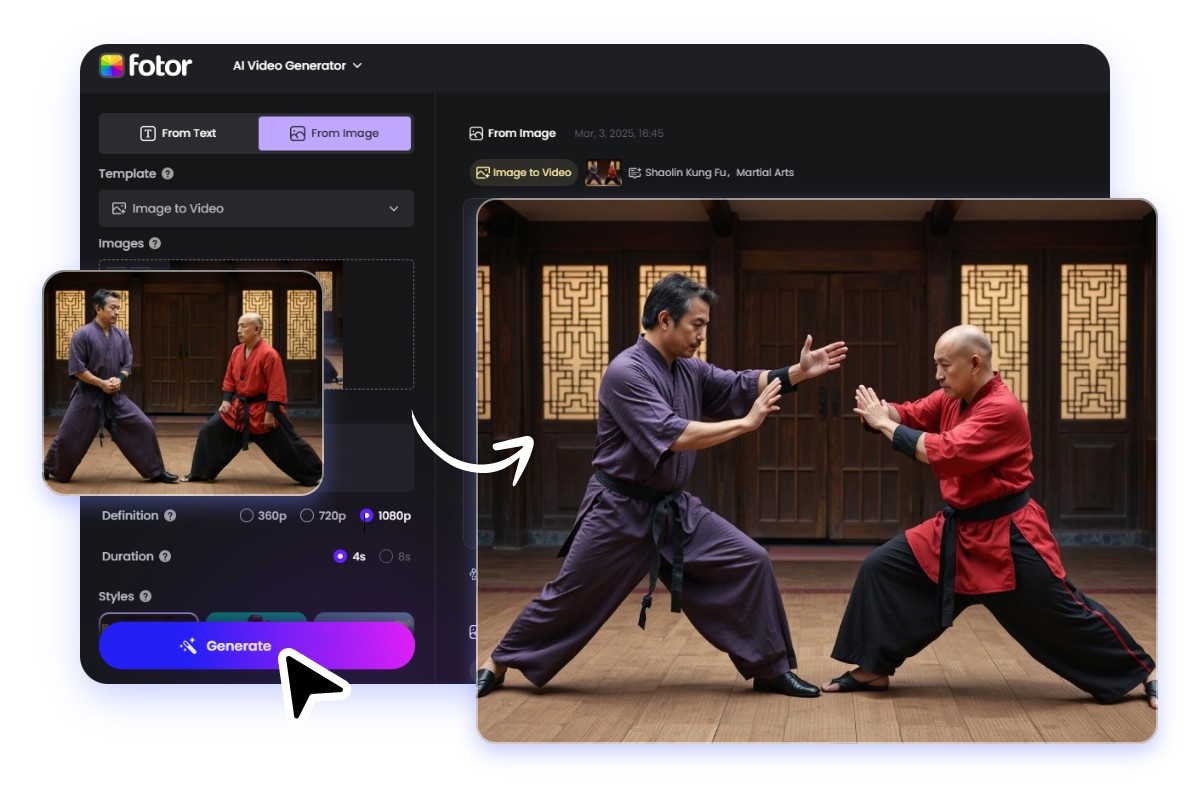Click the help icon next to Images

154,243
